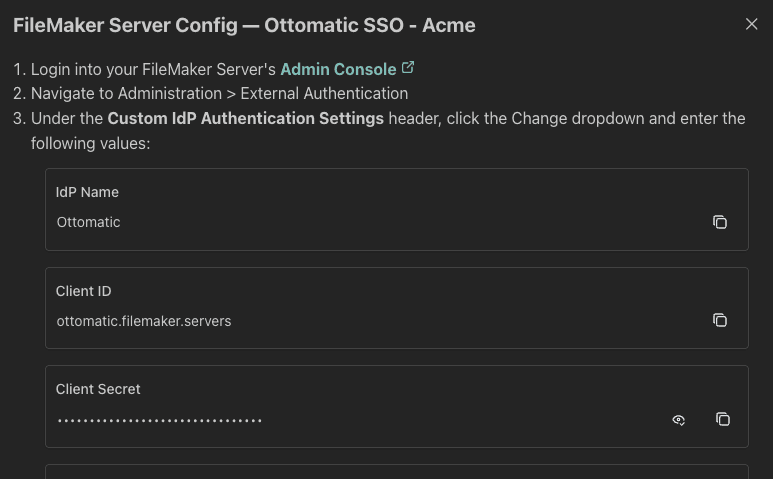Image resolution: width=773 pixels, height=479 pixels.
Task: Reveal the hidden Client Secret
Action: point(679,420)
